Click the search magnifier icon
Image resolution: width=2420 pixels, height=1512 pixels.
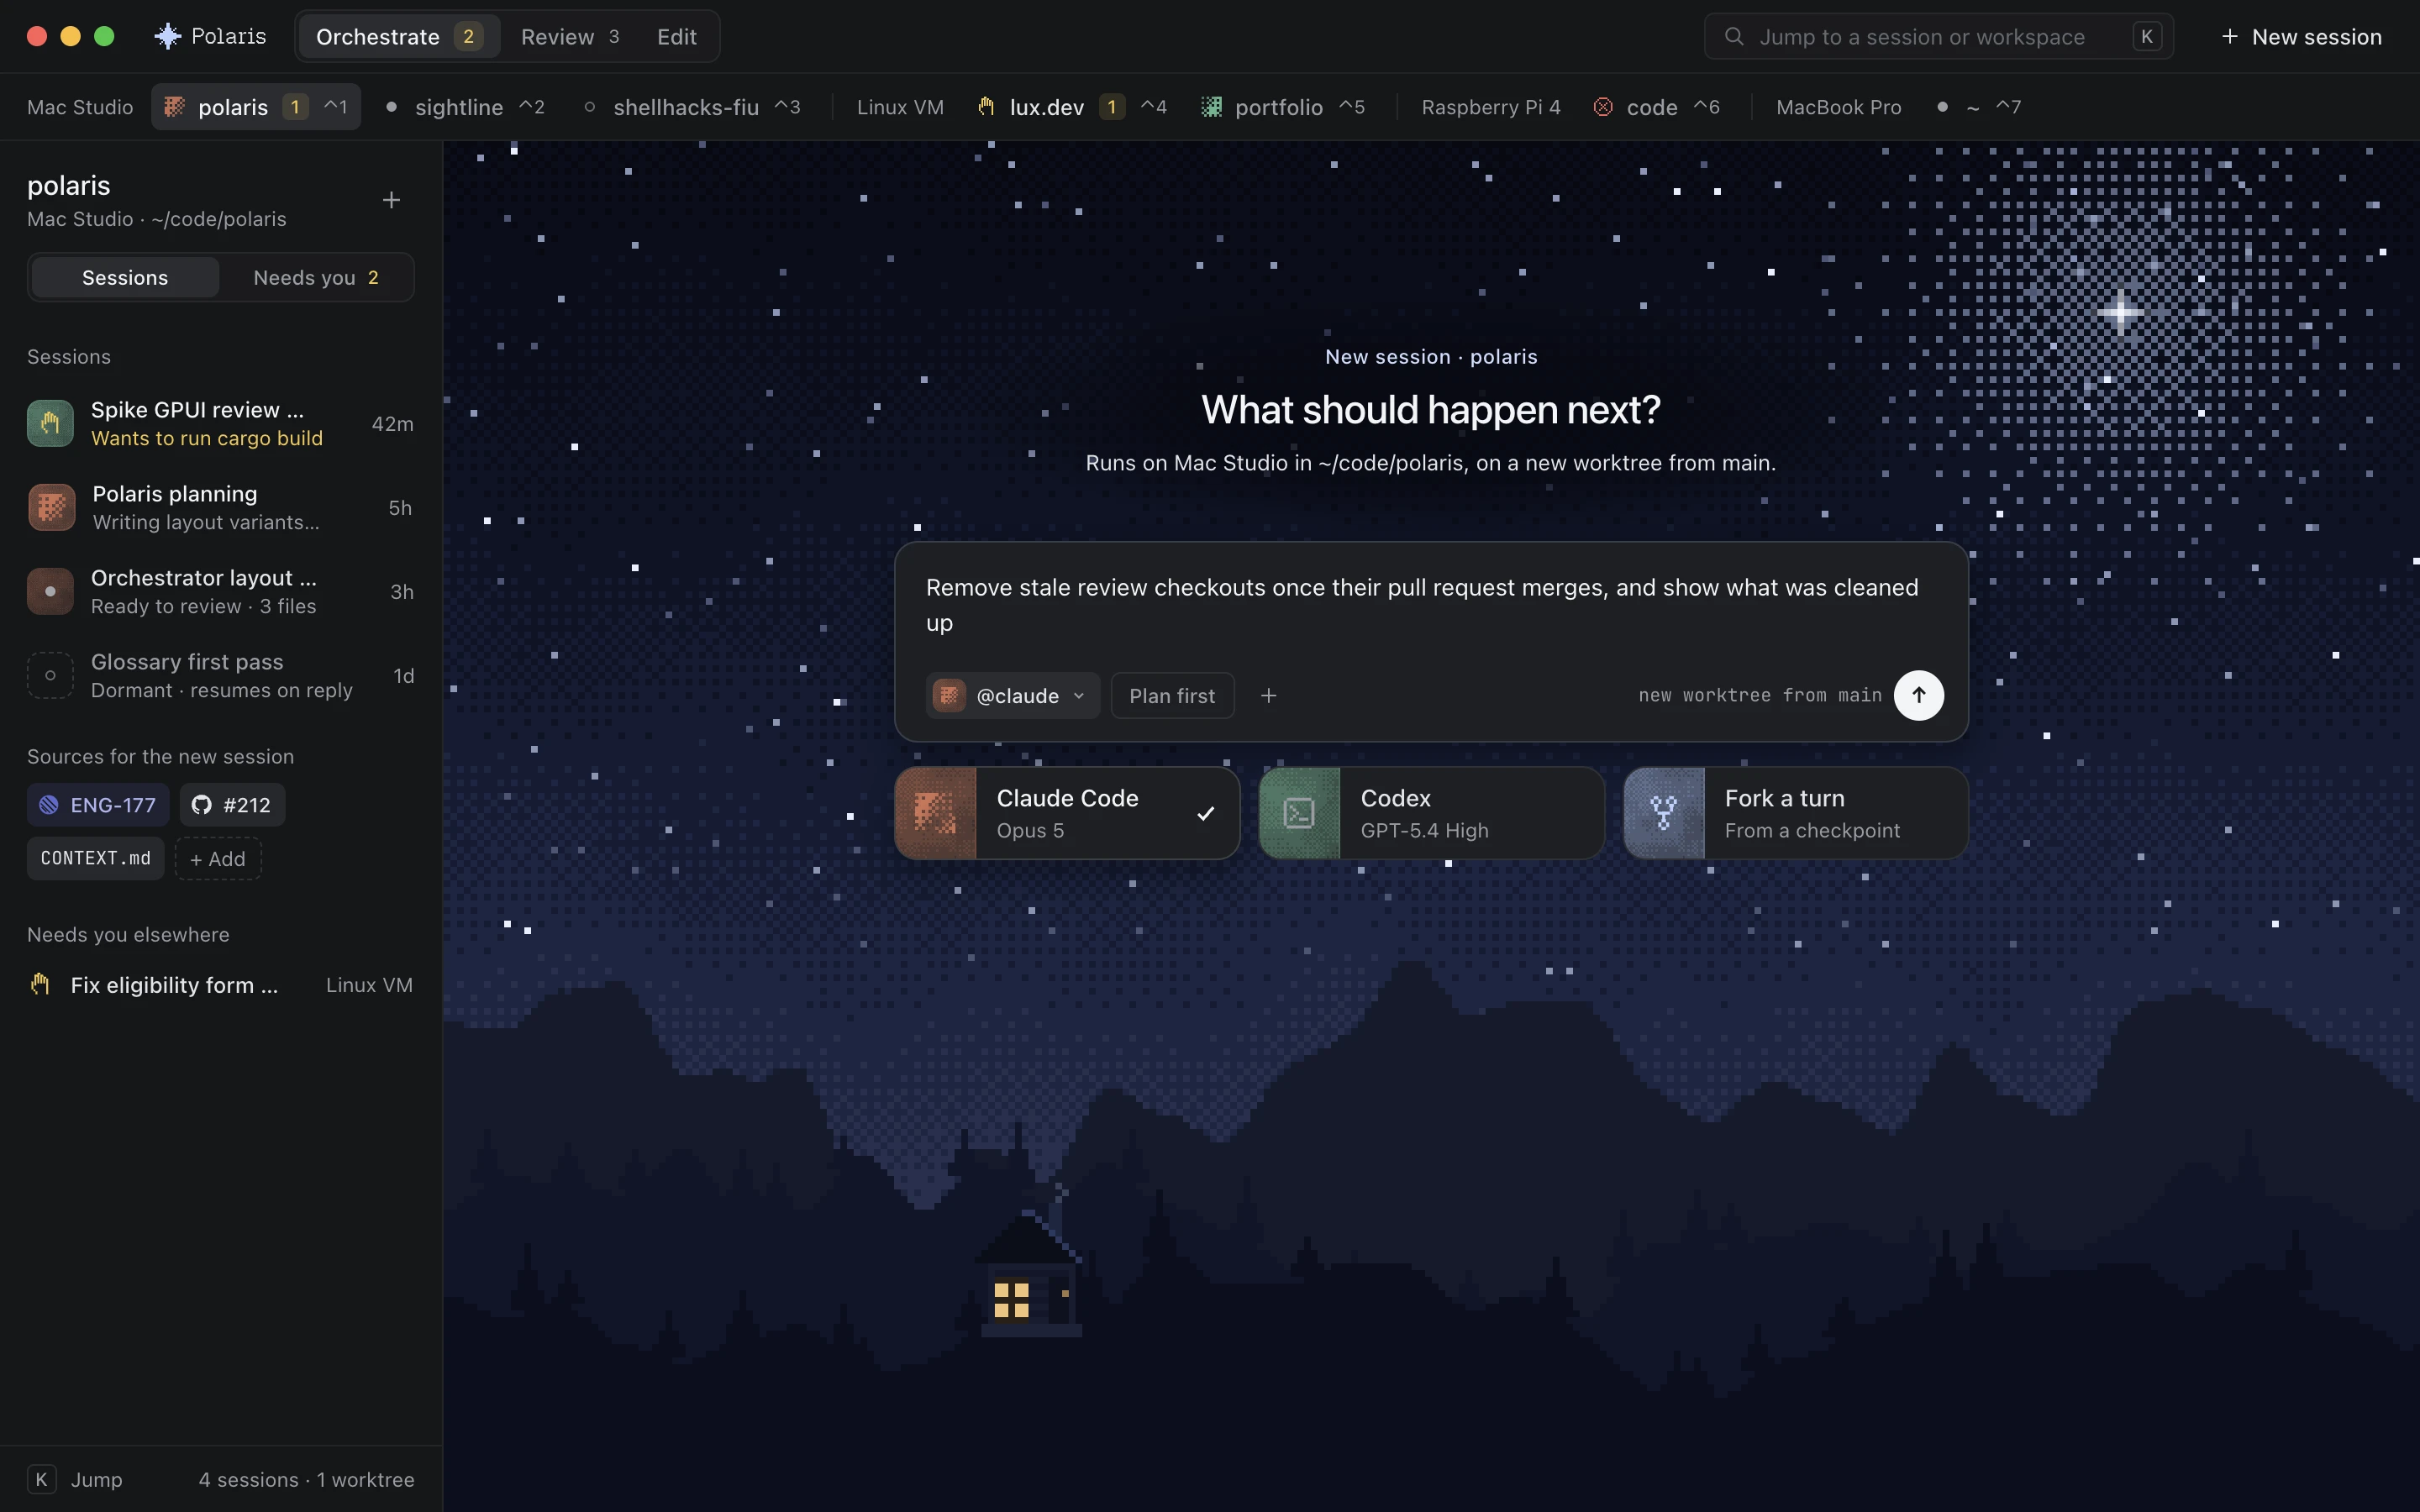pyautogui.click(x=1734, y=36)
